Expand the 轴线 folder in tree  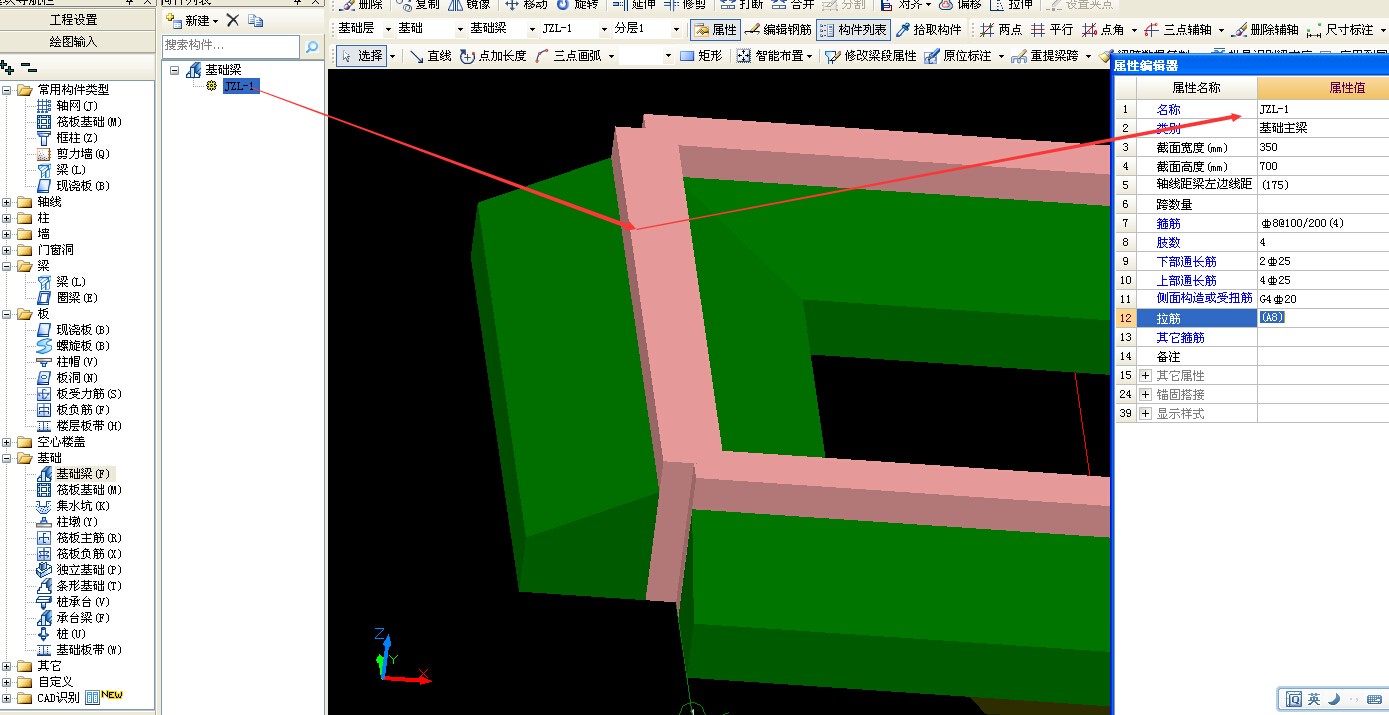8,202
